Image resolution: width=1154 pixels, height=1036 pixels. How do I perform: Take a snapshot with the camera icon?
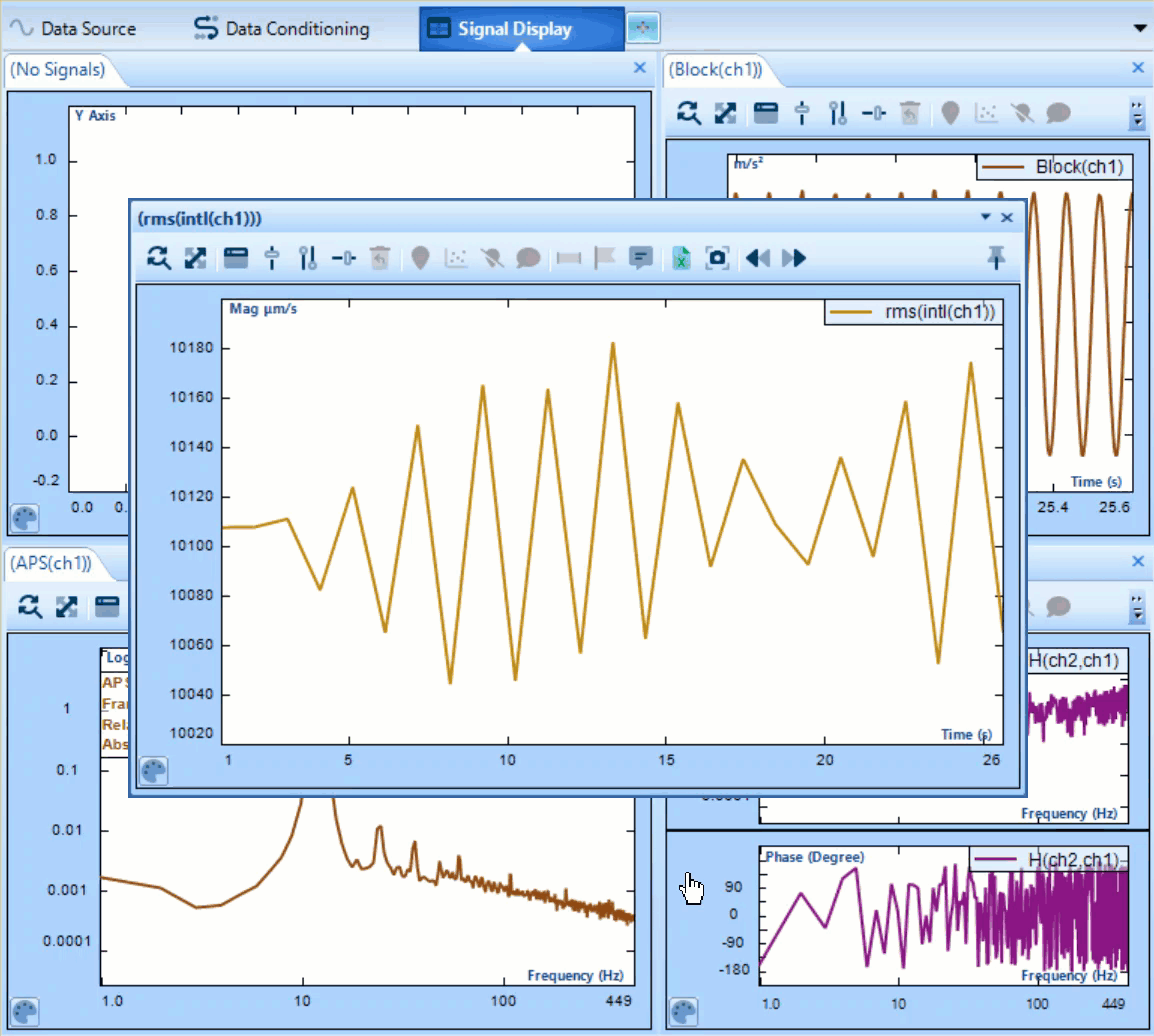(x=717, y=258)
